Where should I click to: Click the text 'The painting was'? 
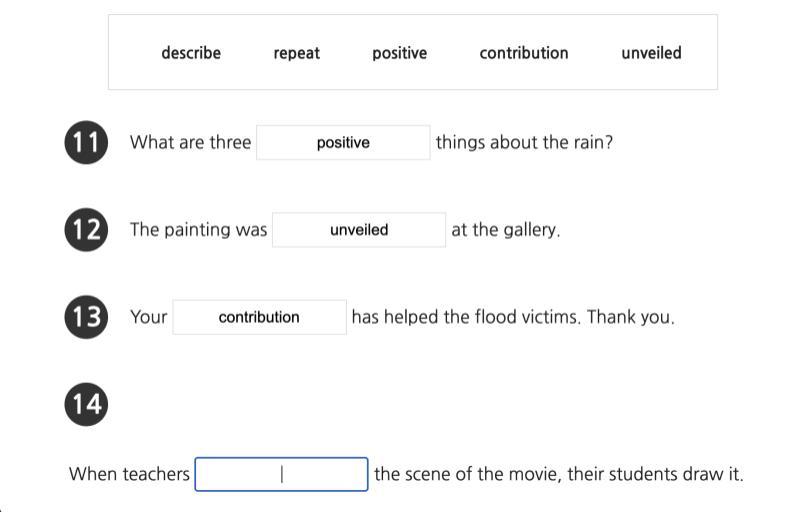pyautogui.click(x=198, y=230)
